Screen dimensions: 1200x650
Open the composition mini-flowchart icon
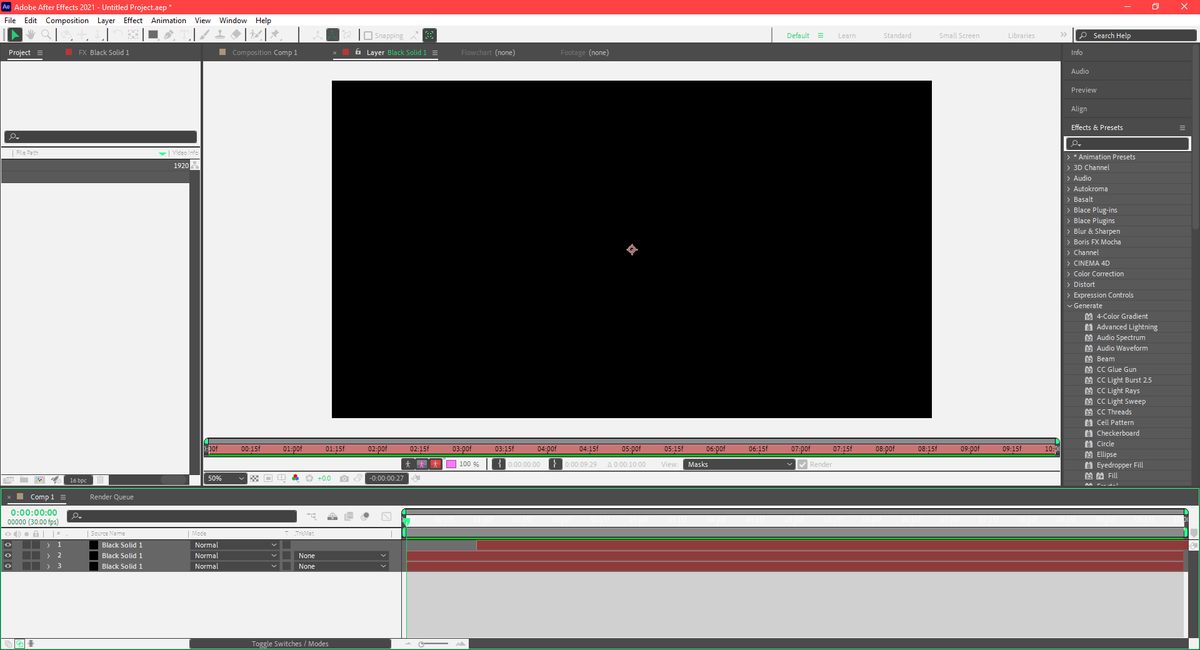[312, 517]
